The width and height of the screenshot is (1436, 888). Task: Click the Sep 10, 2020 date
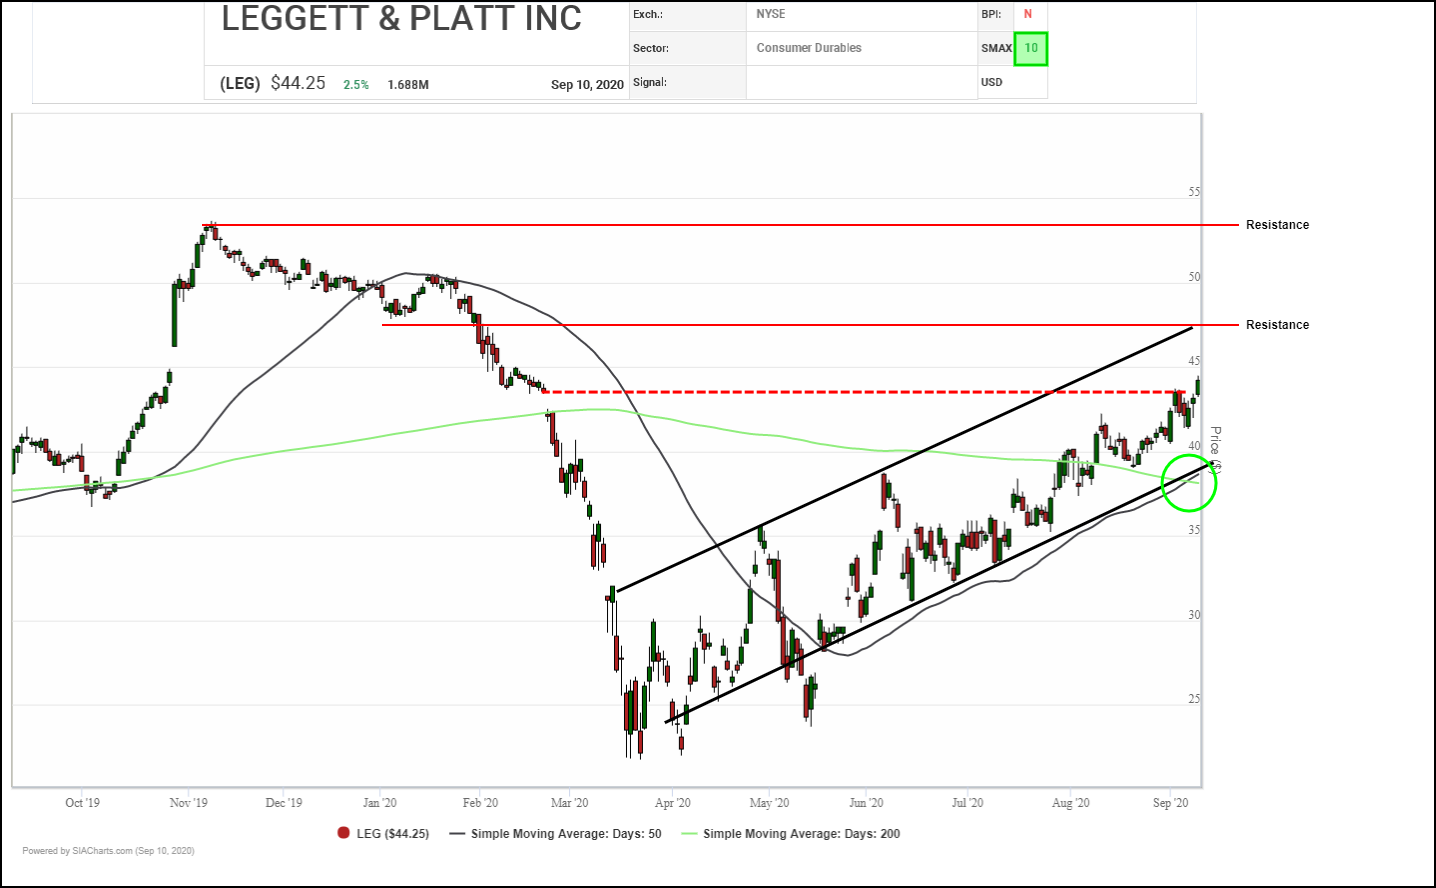coord(587,85)
